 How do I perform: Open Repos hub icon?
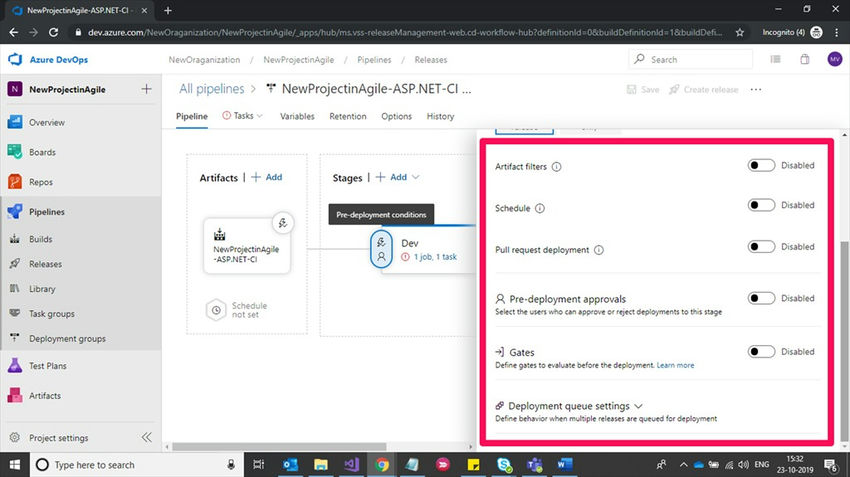click(x=15, y=182)
